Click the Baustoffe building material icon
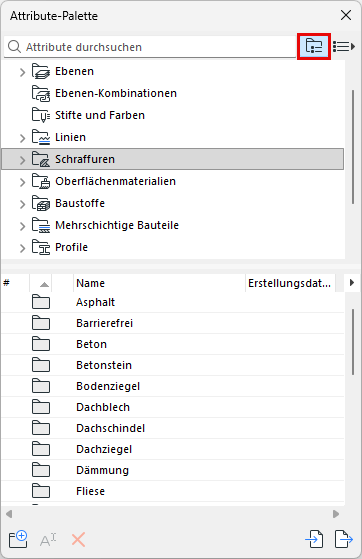Viewport: 362px width, 559px height. [x=41, y=203]
